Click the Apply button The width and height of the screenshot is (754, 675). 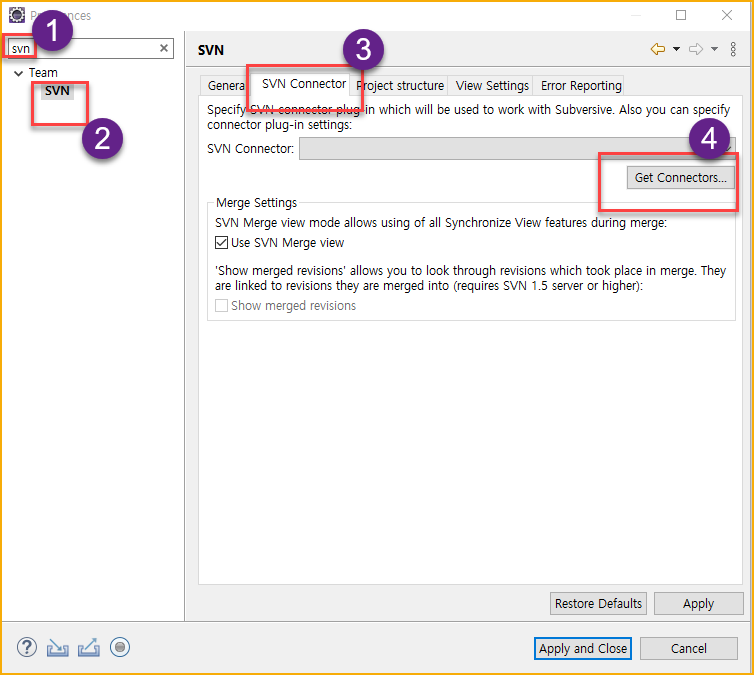coord(698,603)
